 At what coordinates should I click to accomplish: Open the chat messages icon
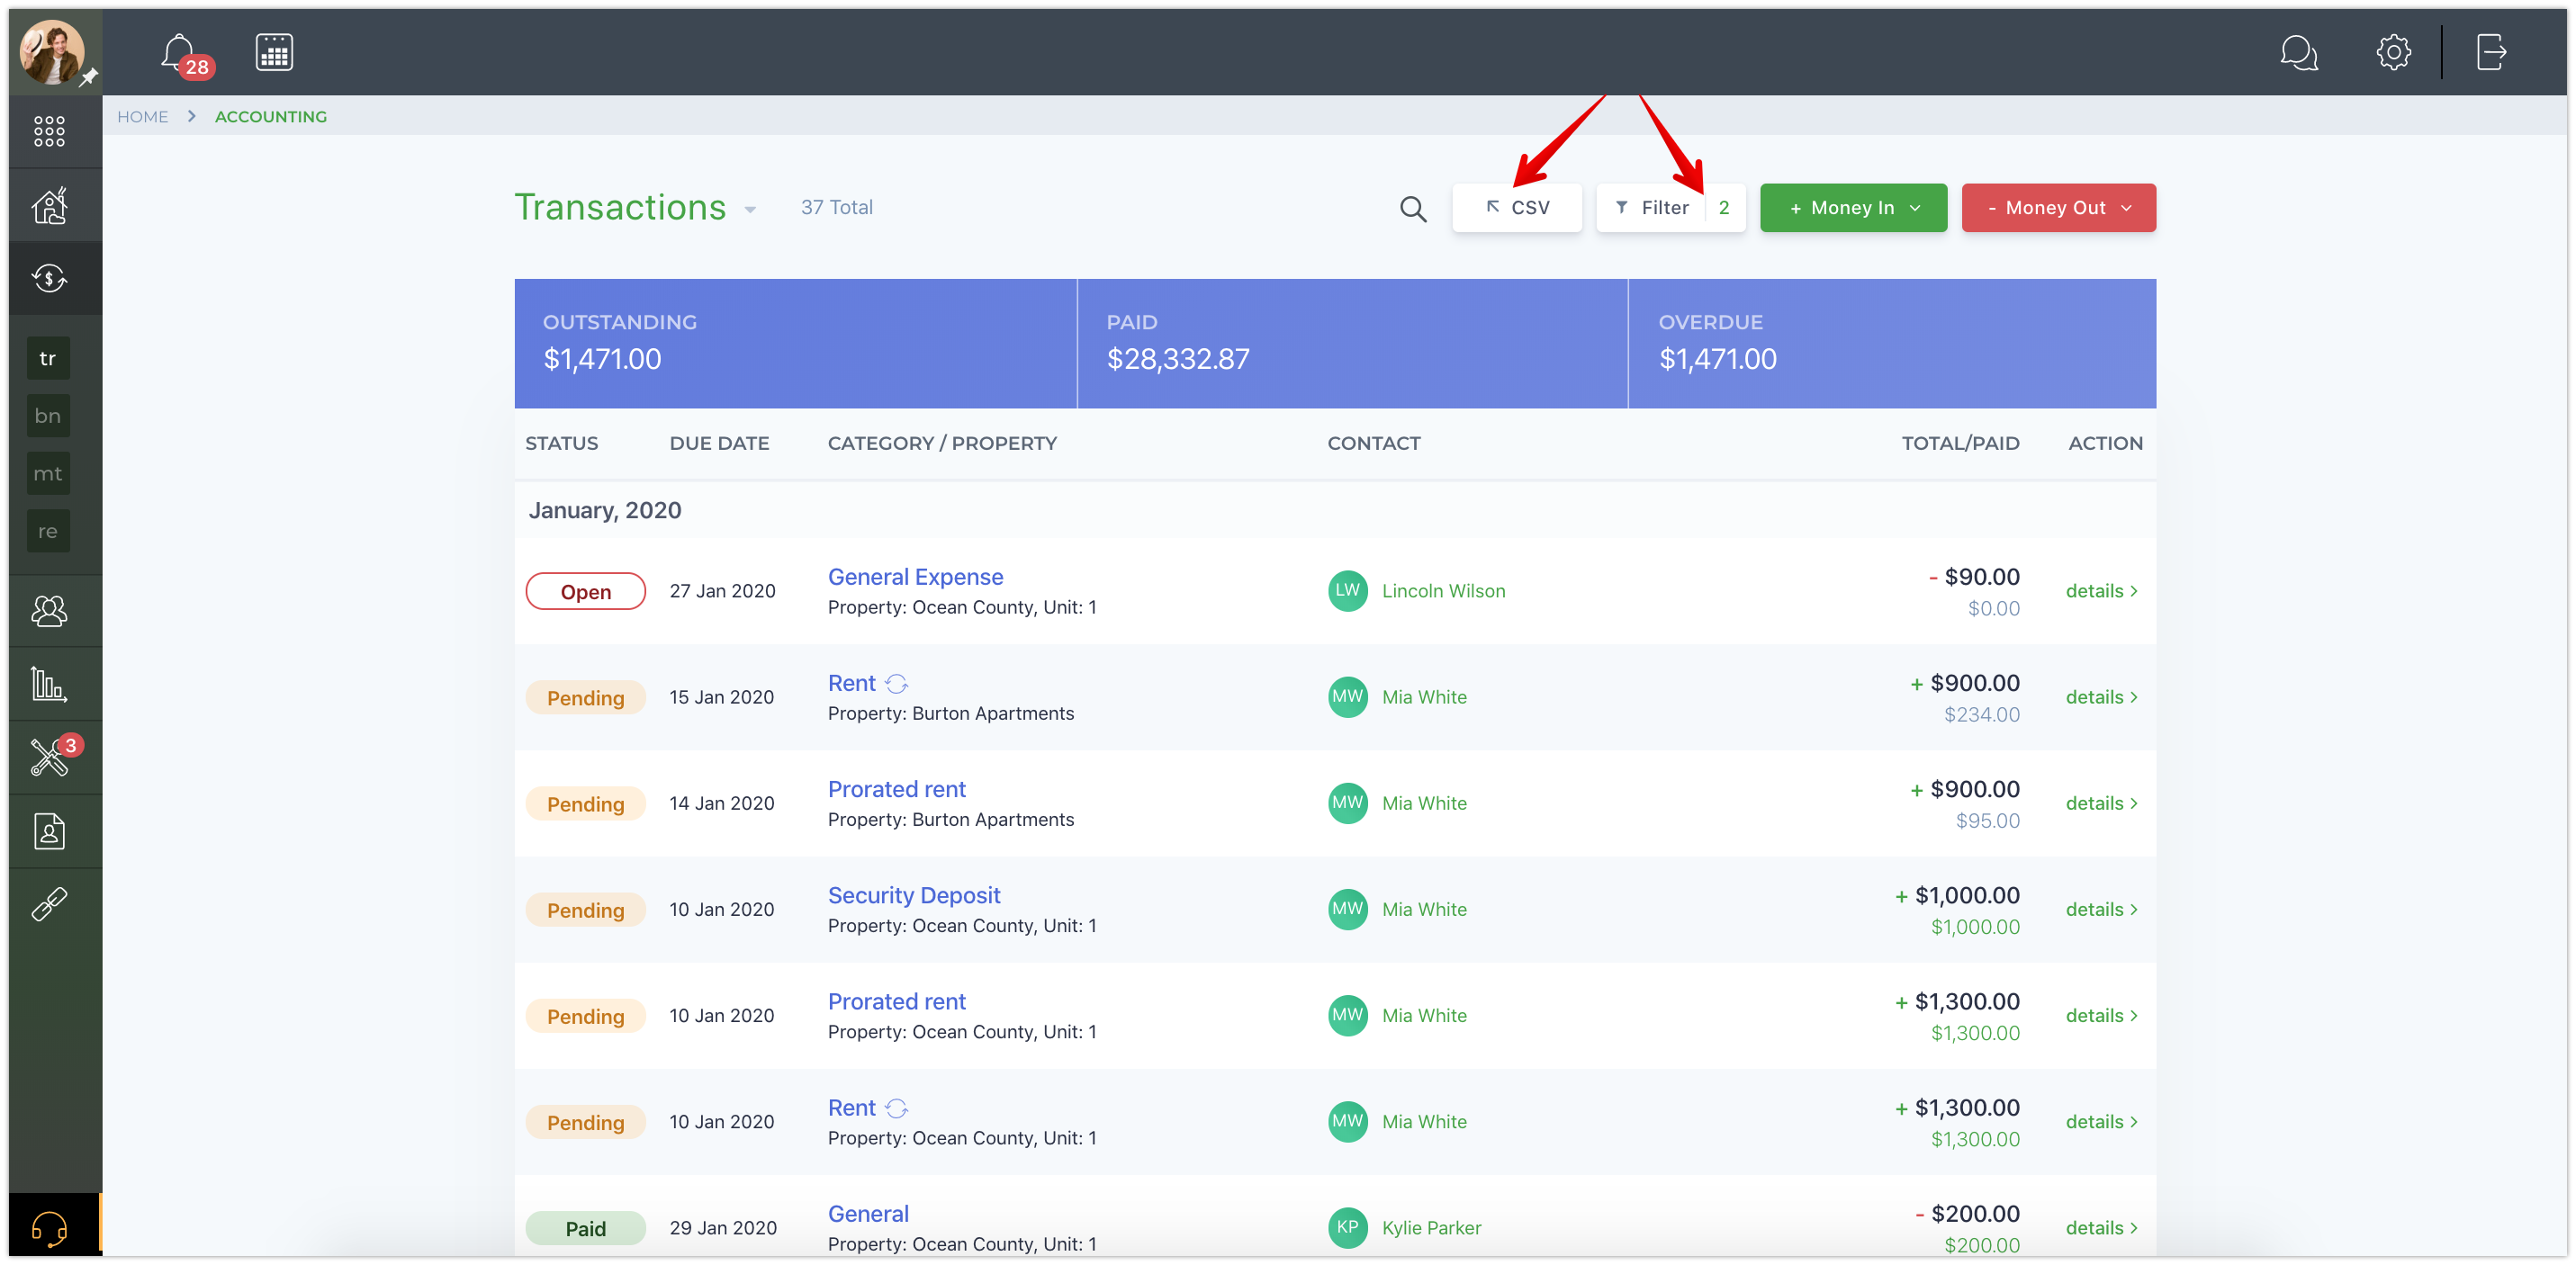(2298, 52)
